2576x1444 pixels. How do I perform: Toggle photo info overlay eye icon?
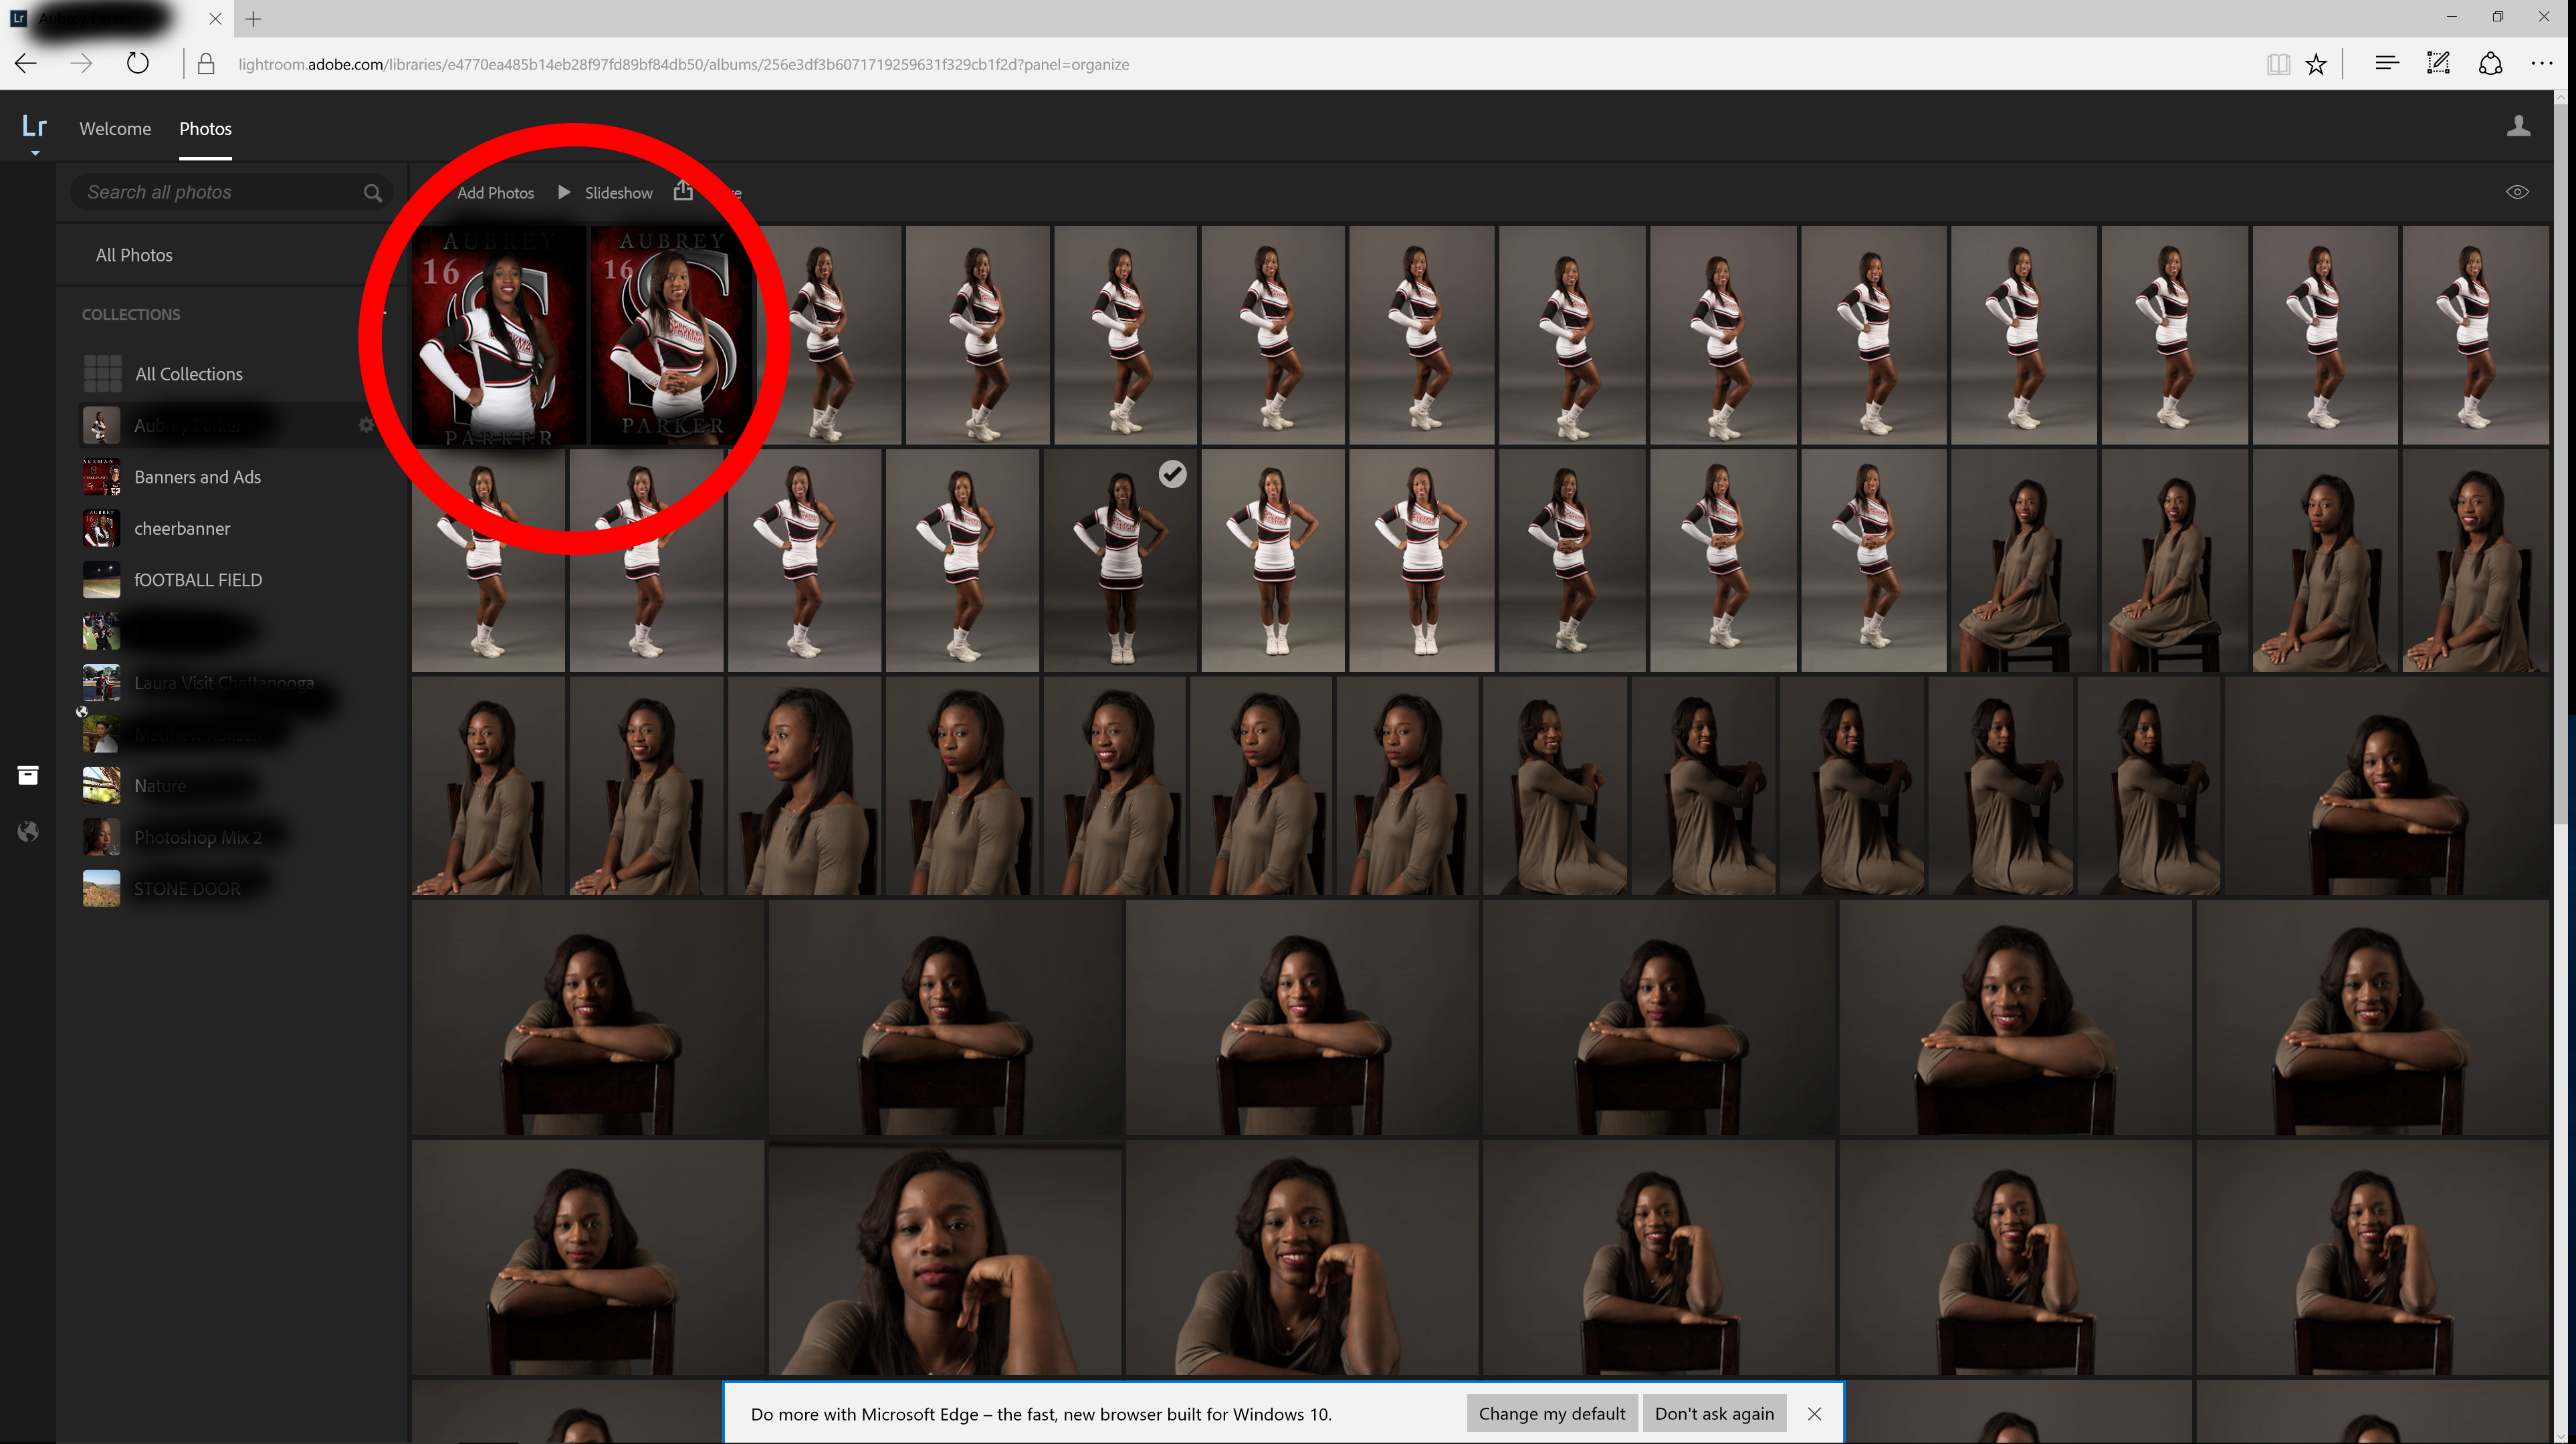2517,192
